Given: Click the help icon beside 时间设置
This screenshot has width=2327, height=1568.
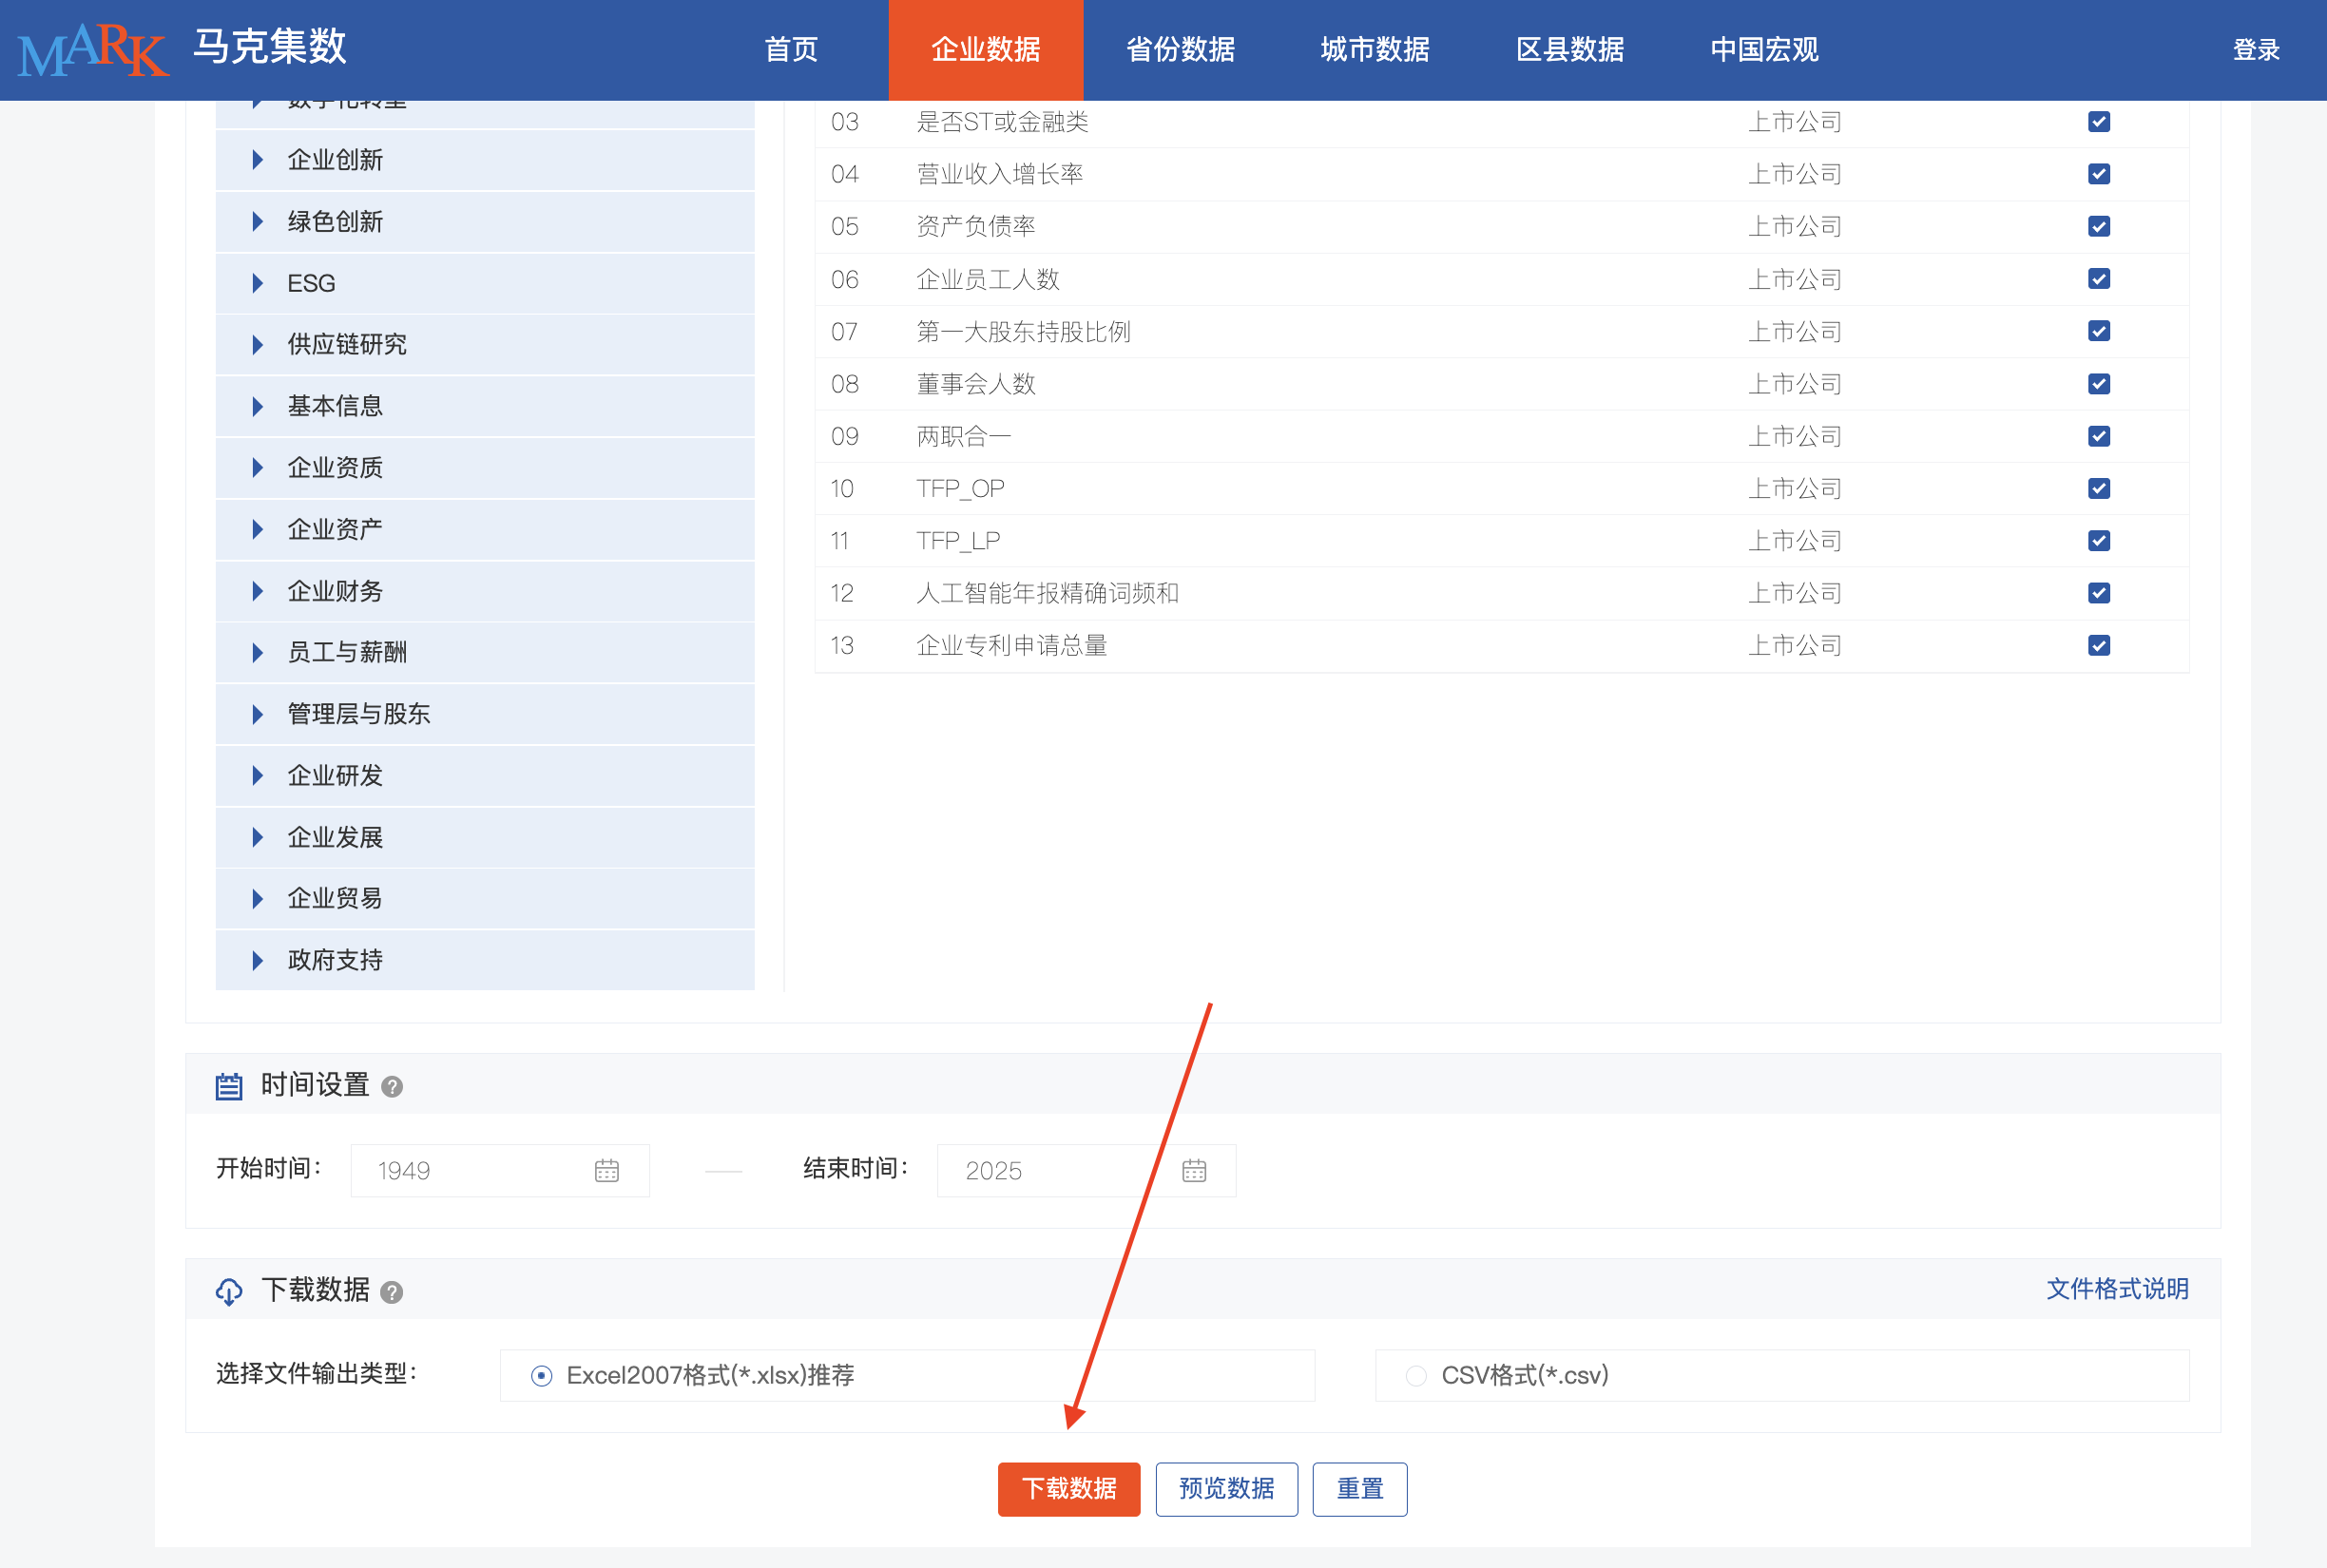Looking at the screenshot, I should (x=393, y=1086).
